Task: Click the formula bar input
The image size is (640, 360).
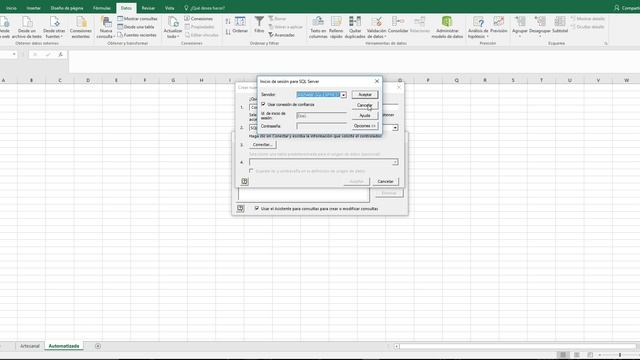Action: pyautogui.click(x=354, y=61)
